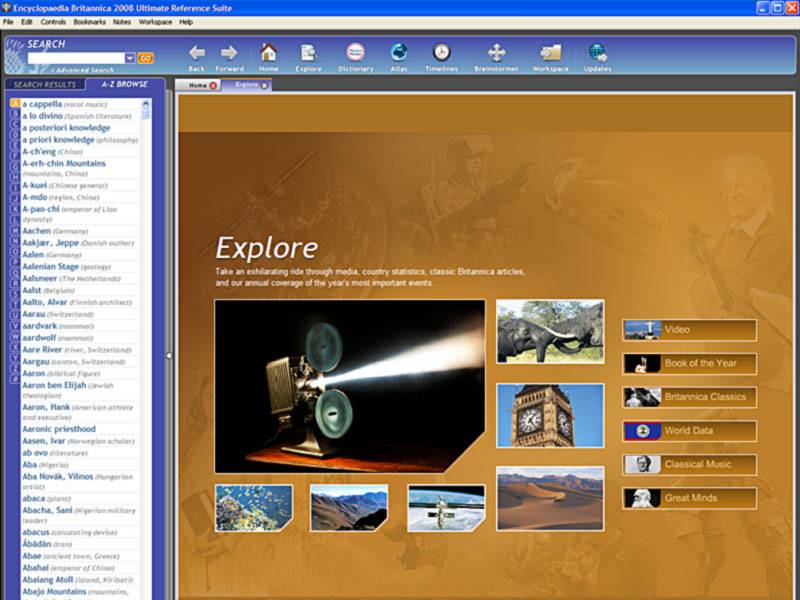Image resolution: width=800 pixels, height=600 pixels.
Task: Go forward with the Forward arrow
Action: (x=229, y=57)
